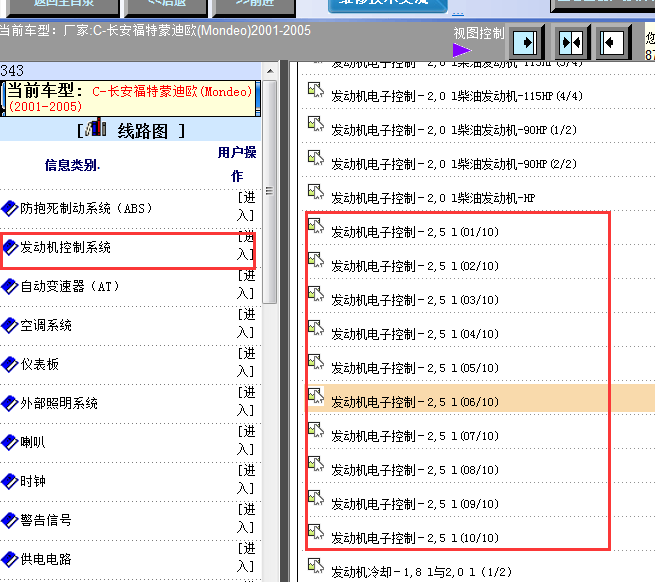Click the converging-arrows view control button
Image resolution: width=655 pixels, height=582 pixels.
571,43
